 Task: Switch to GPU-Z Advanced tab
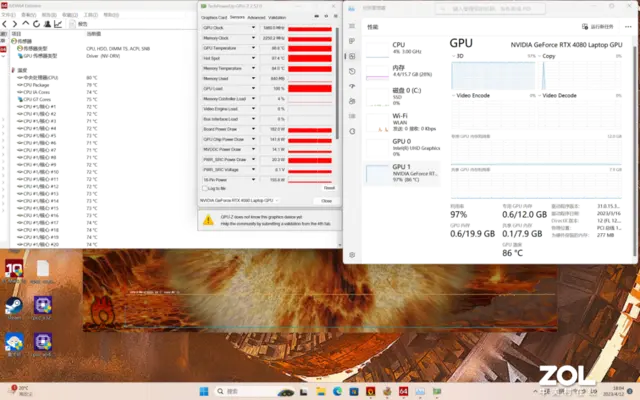coord(256,18)
